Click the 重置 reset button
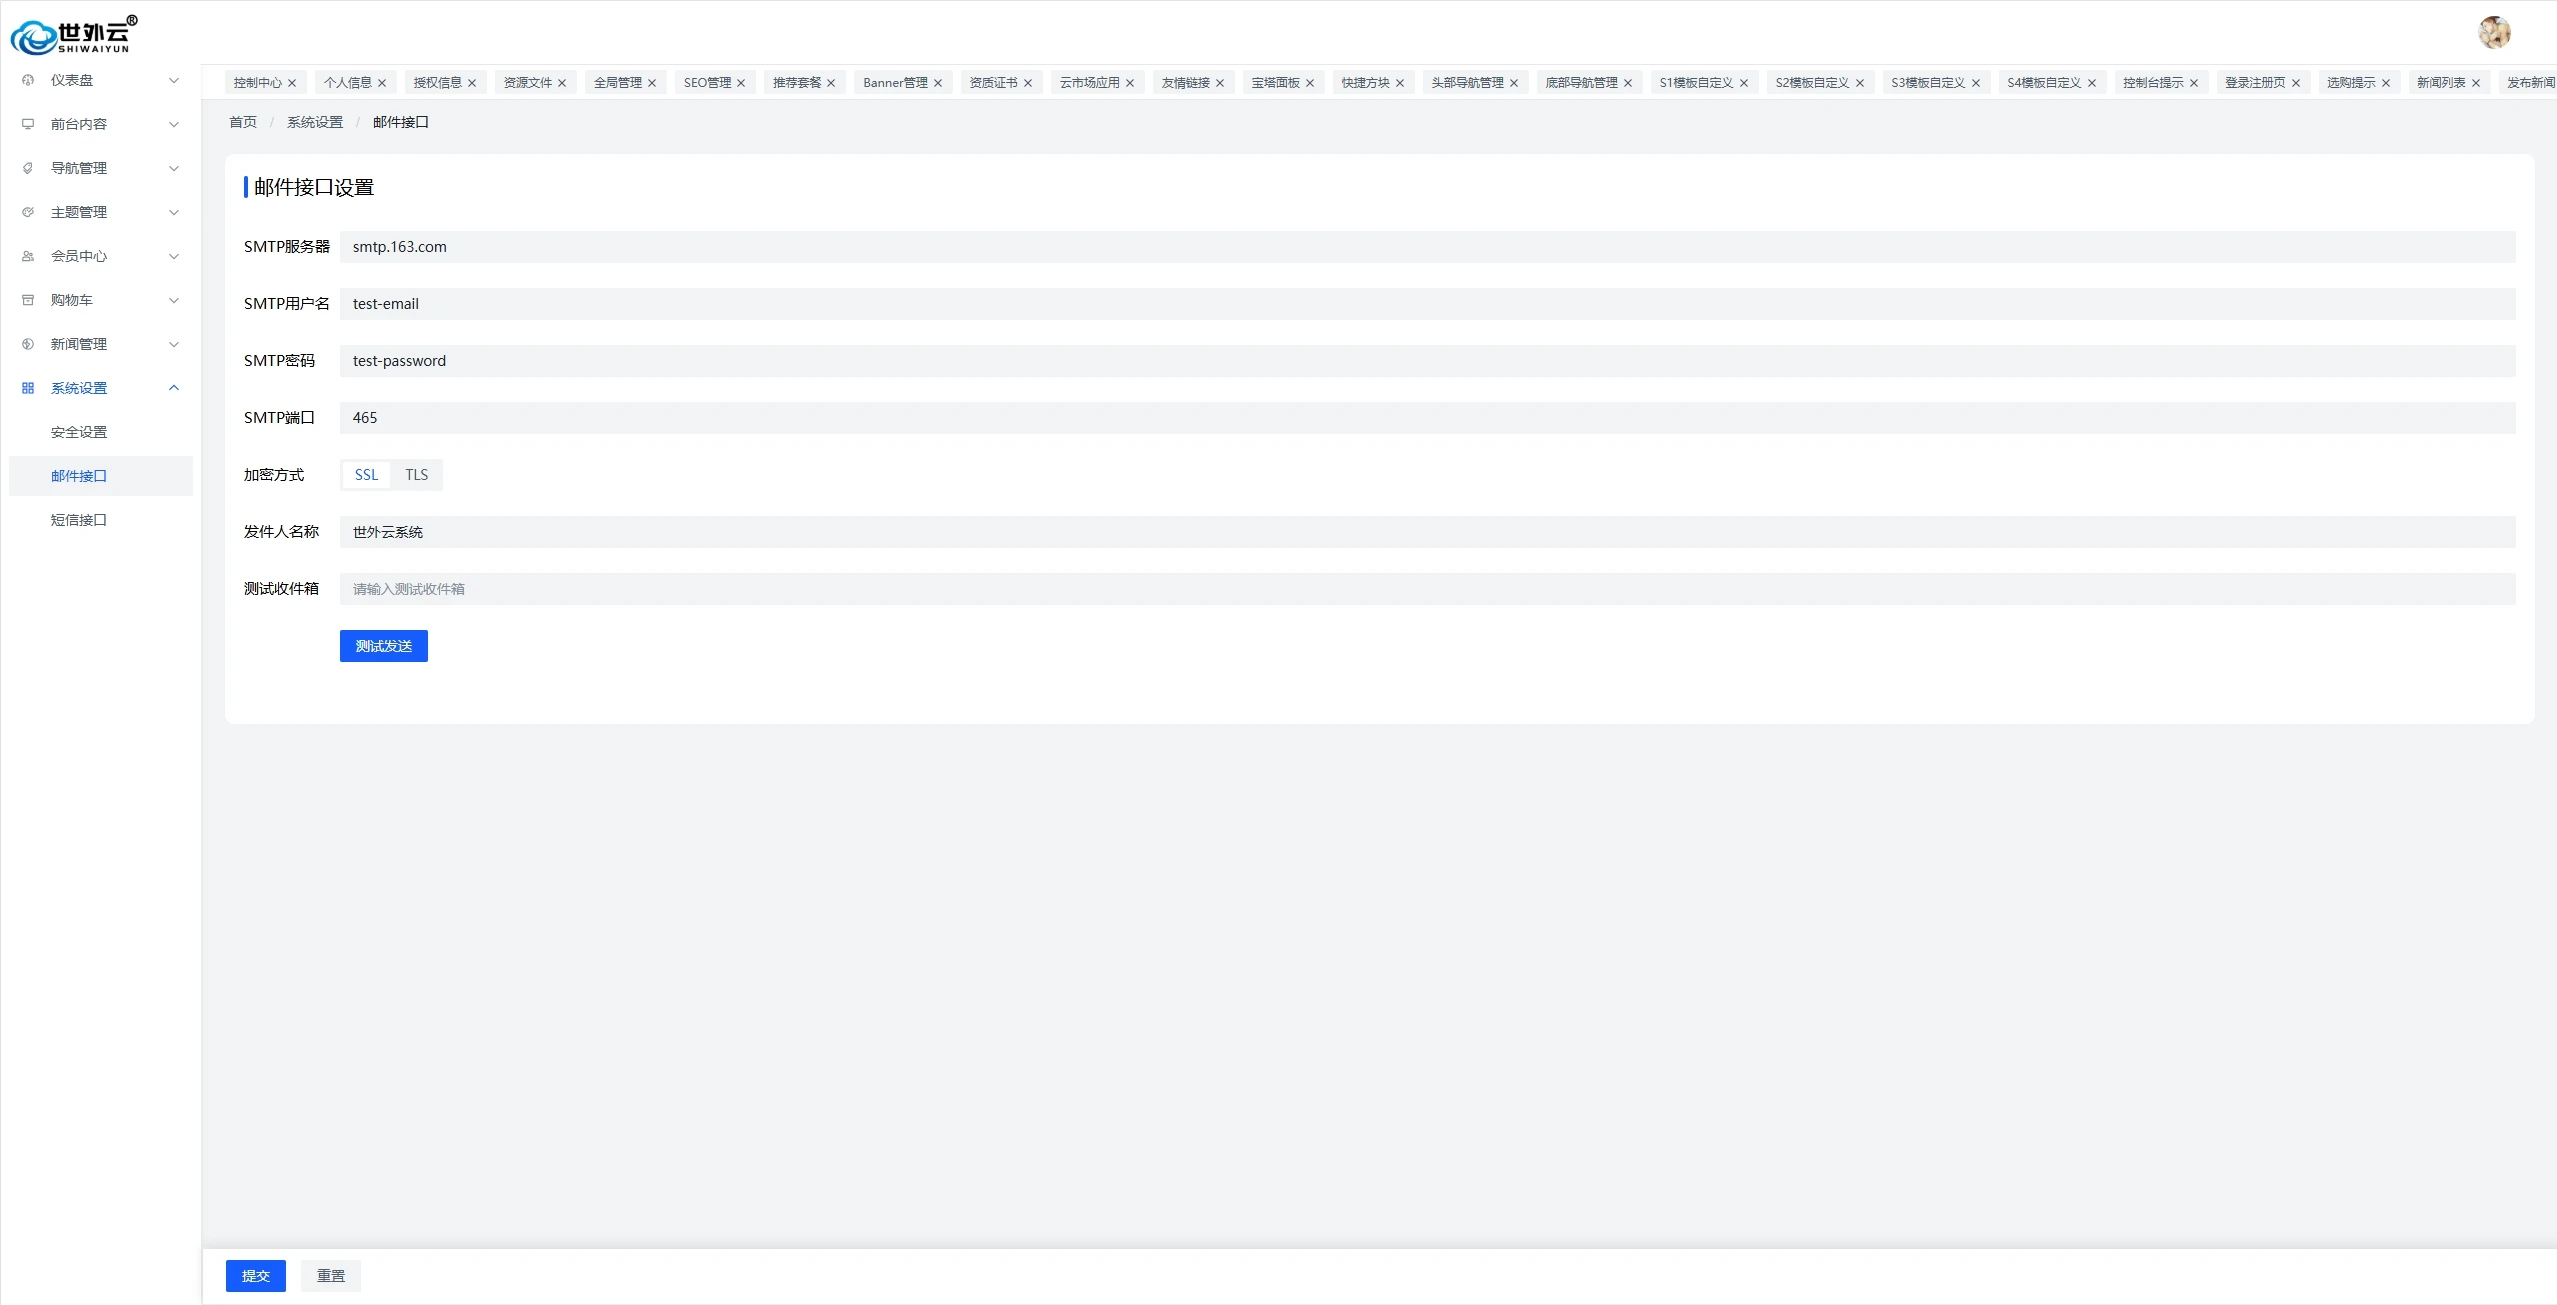2557x1305 pixels. point(330,1276)
